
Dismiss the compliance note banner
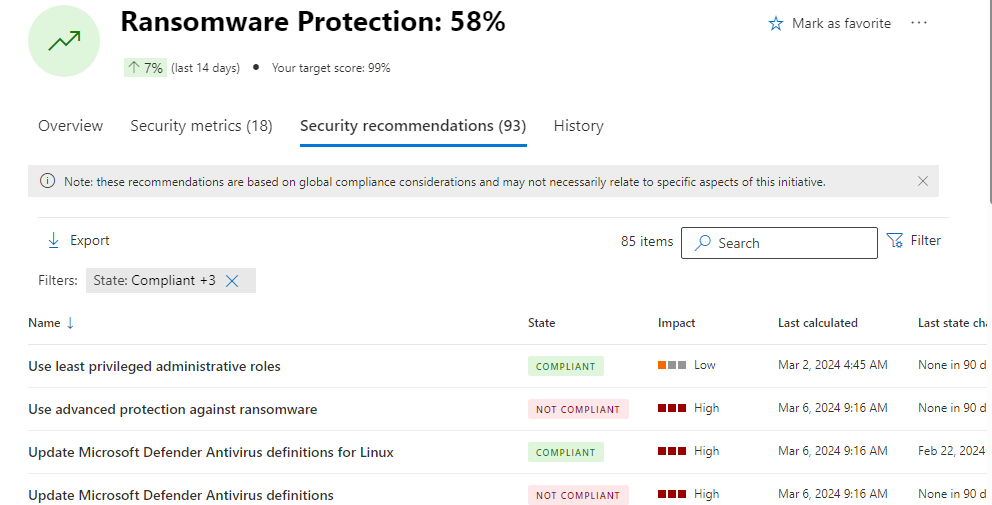(x=923, y=182)
